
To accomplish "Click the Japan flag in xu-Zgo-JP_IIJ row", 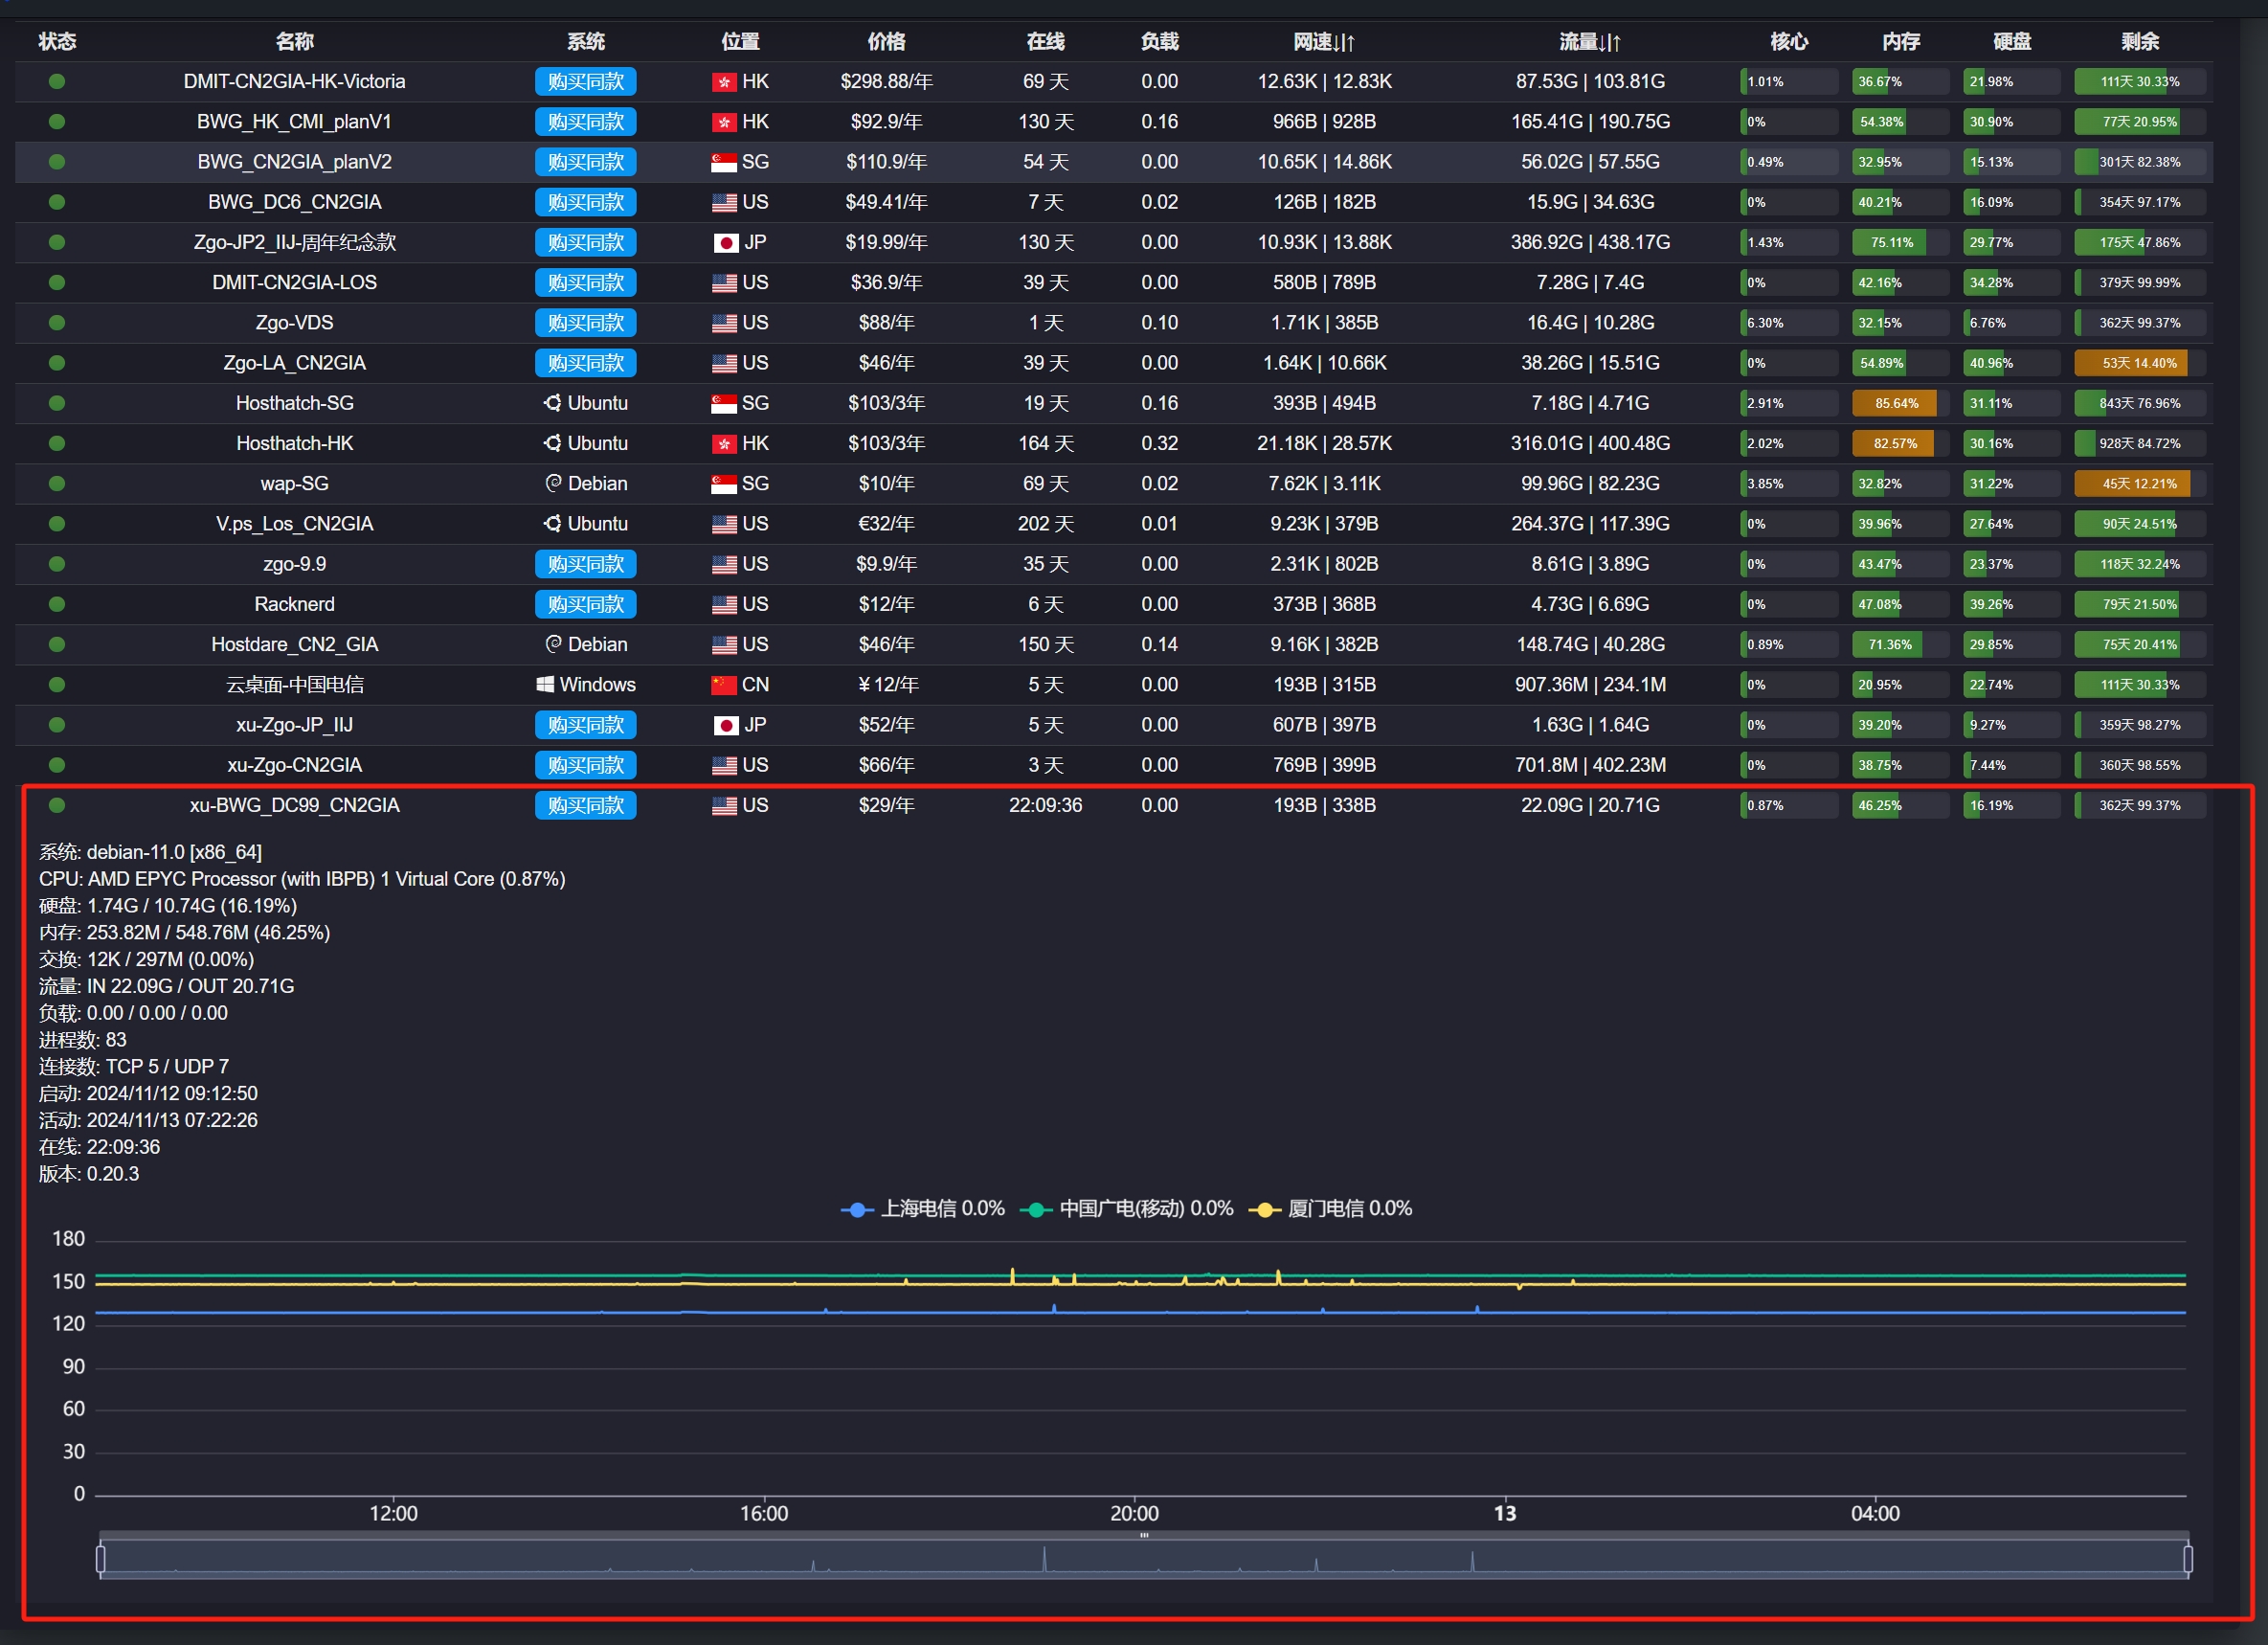I will coord(726,725).
